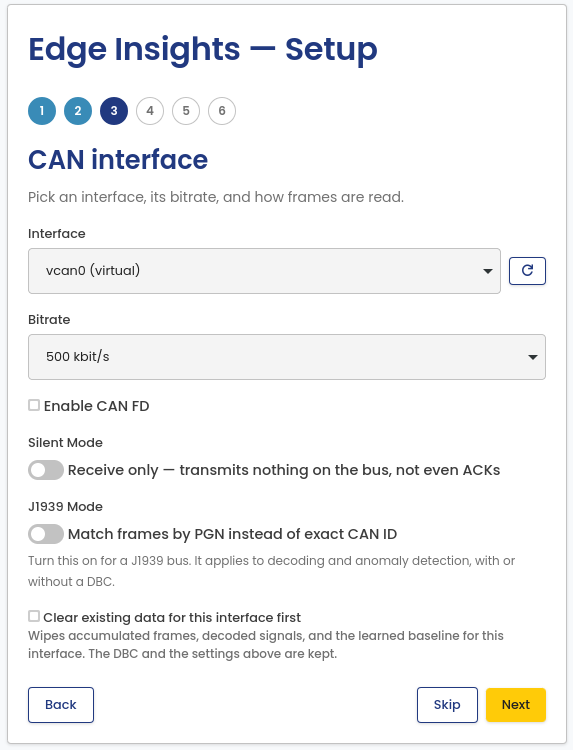Viewport: 573px width, 750px height.
Task: Click the Bitrate dropdown arrow
Action: pos(532,357)
